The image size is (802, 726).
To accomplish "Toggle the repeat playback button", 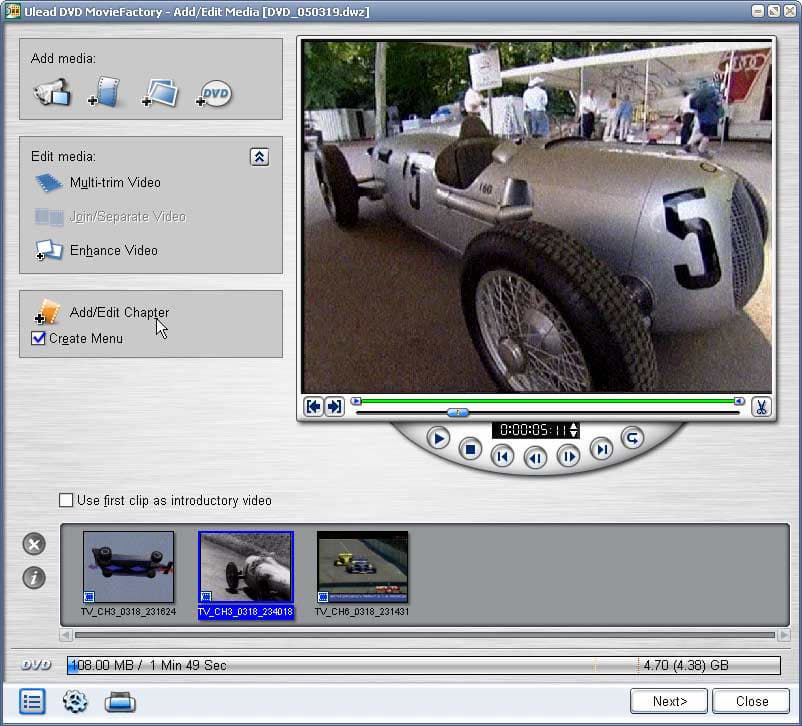I will point(631,437).
